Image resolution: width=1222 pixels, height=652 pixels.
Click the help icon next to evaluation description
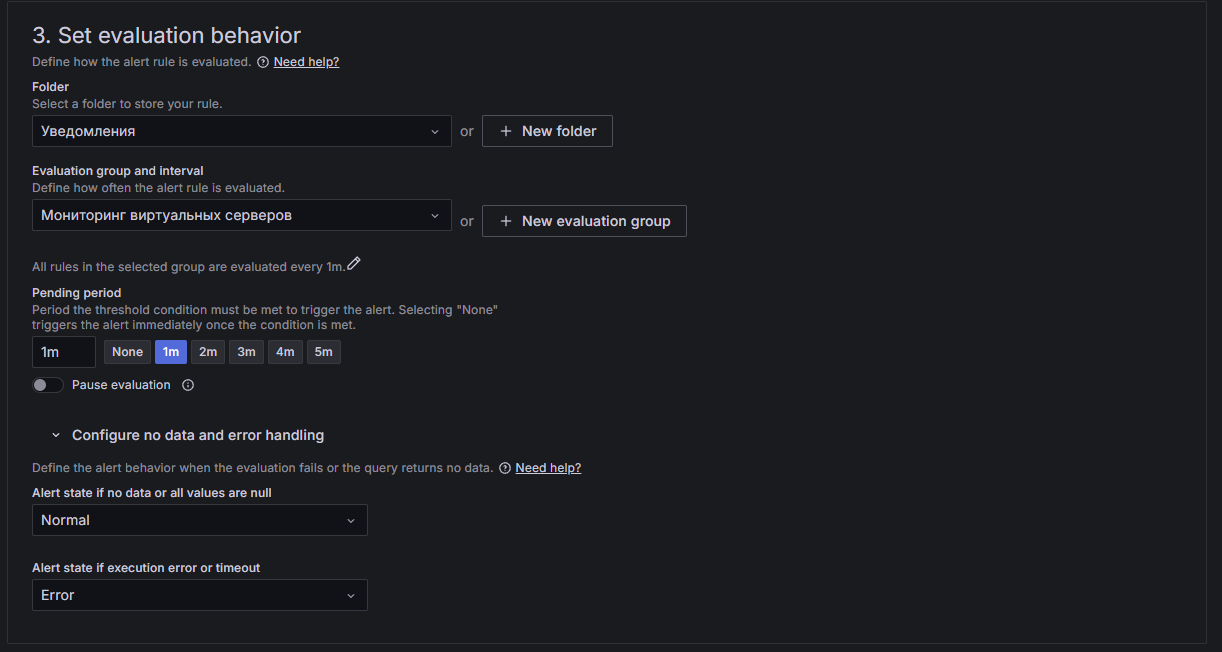[262, 61]
